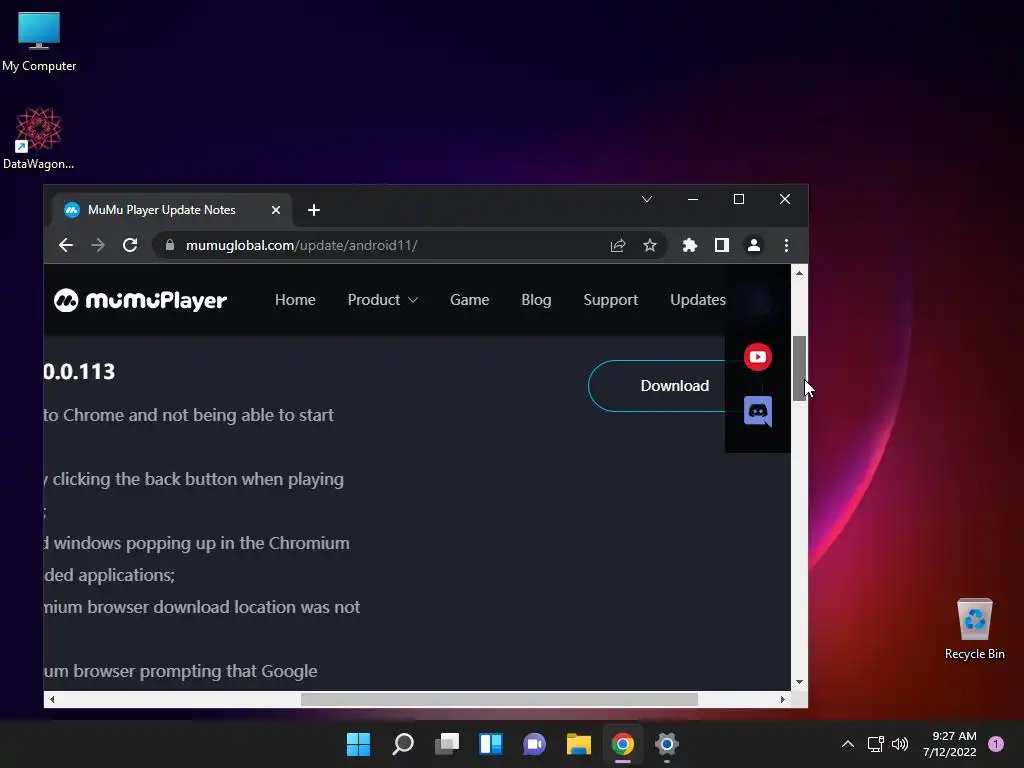Open the My Computer desktop icon
Screen dimensions: 1024x768
pyautogui.click(x=39, y=41)
